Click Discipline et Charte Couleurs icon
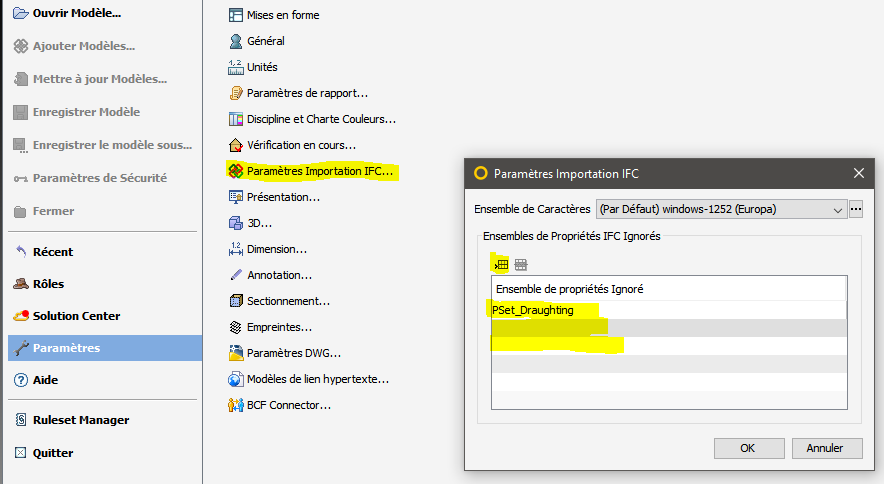This screenshot has height=484, width=884. 236,119
